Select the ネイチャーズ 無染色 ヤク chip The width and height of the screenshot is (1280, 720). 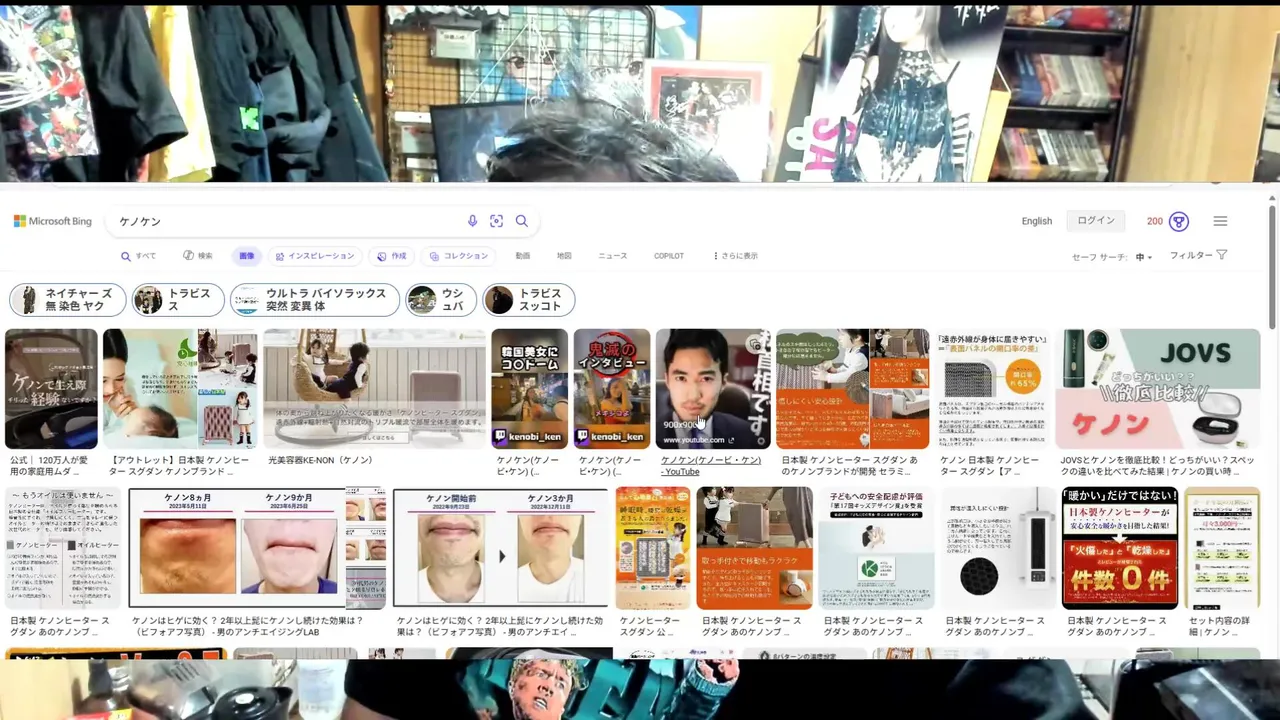68,300
